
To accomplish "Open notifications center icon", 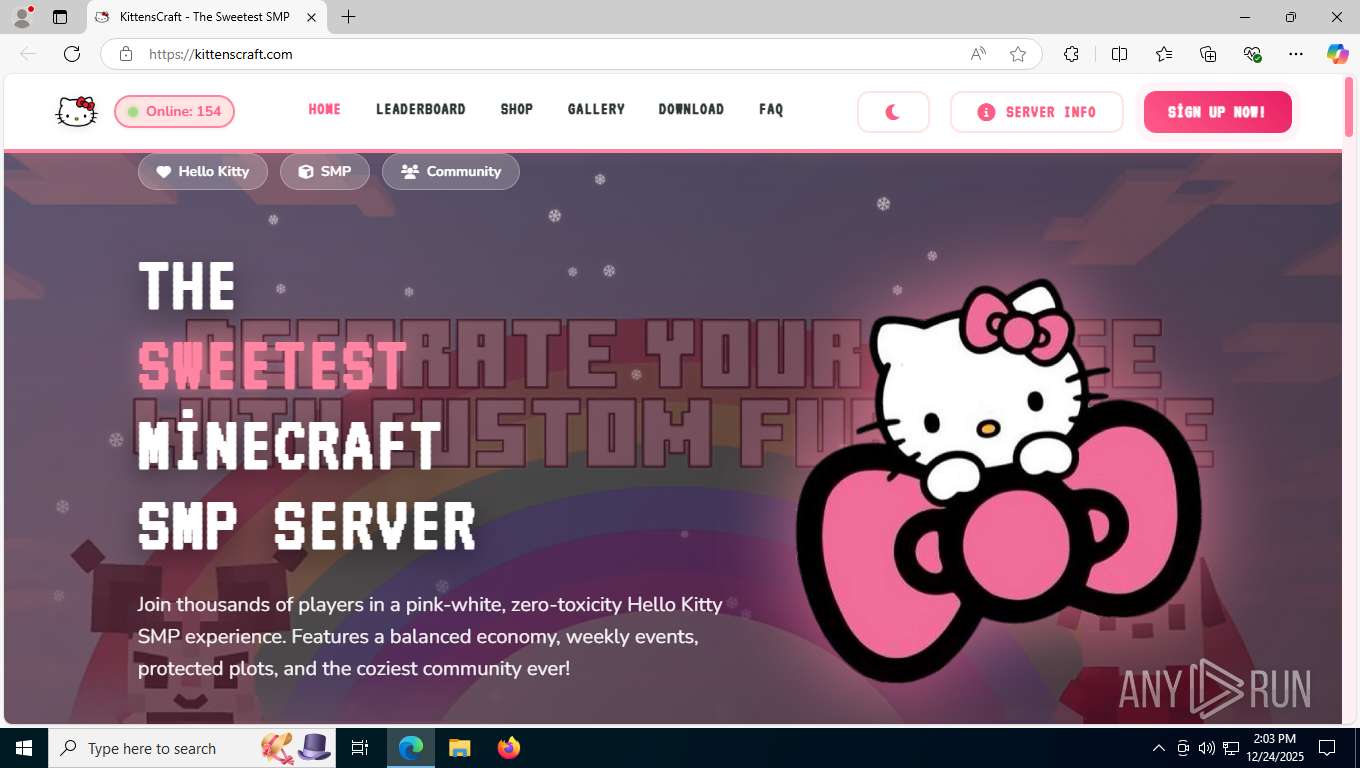I will pos(1327,748).
